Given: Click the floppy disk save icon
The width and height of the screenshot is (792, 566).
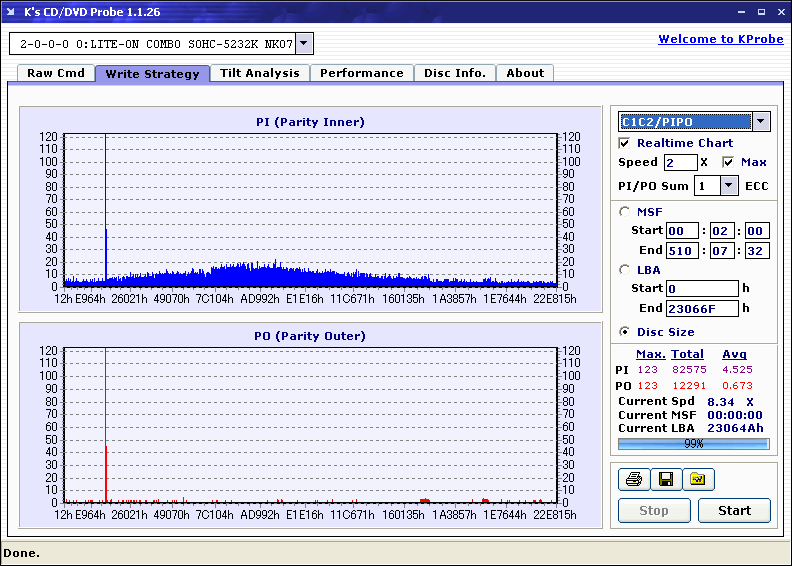Looking at the screenshot, I should [x=665, y=480].
